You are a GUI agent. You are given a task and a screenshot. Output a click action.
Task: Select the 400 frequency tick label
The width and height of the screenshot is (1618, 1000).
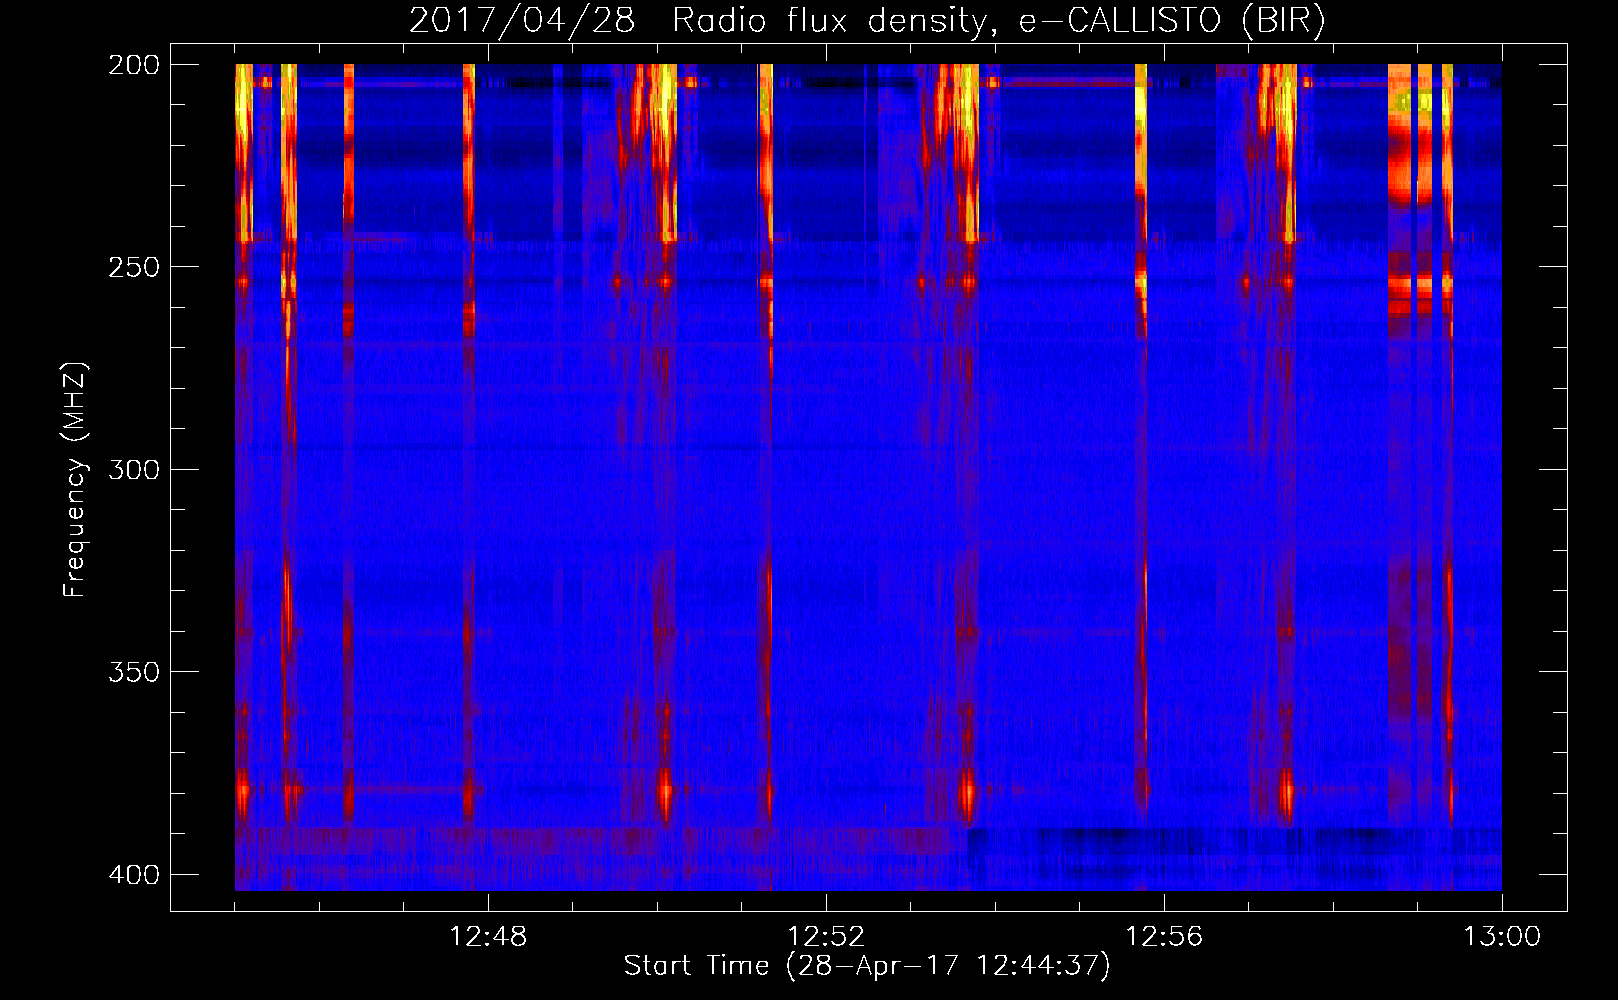tap(134, 875)
